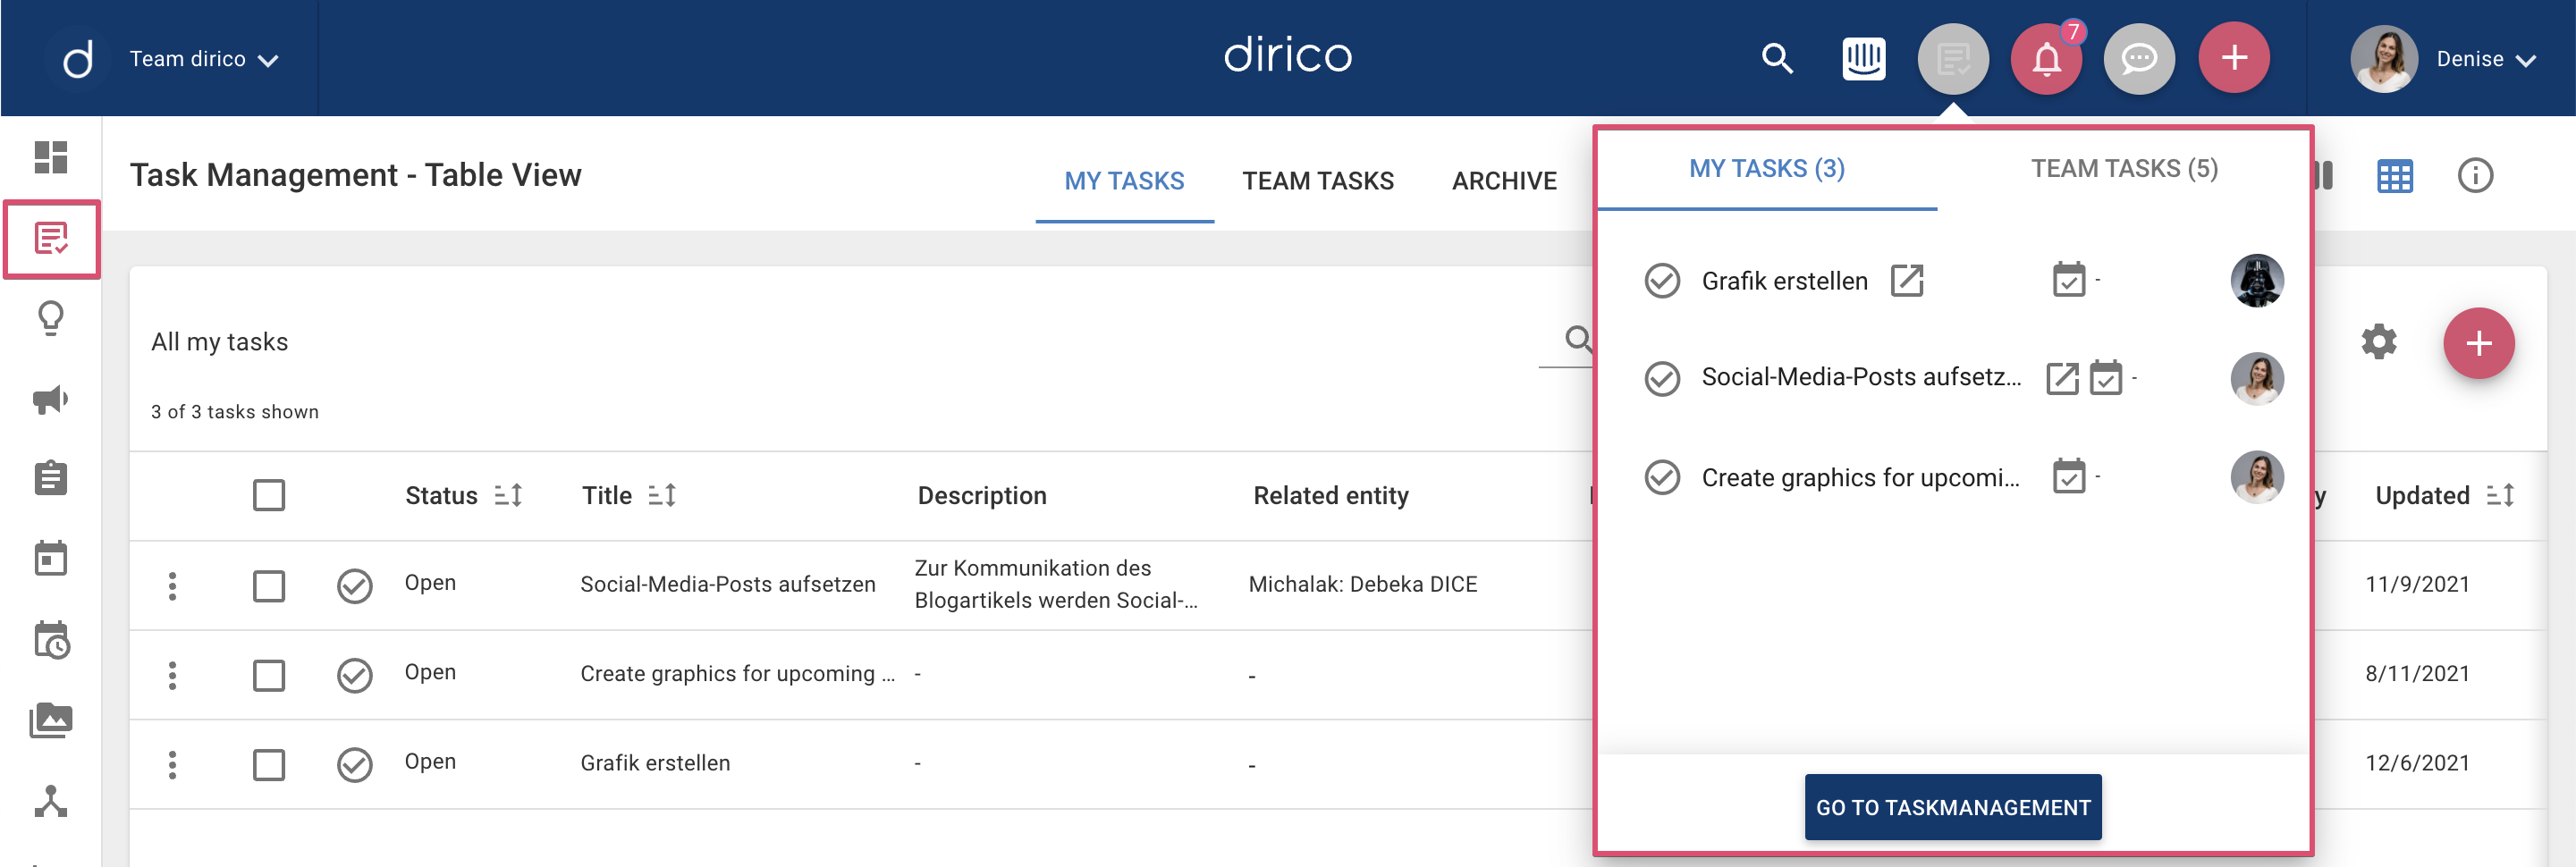This screenshot has width=2576, height=867.
Task: Switch to the TEAM TASKS (5) tab
Action: pos(2124,168)
